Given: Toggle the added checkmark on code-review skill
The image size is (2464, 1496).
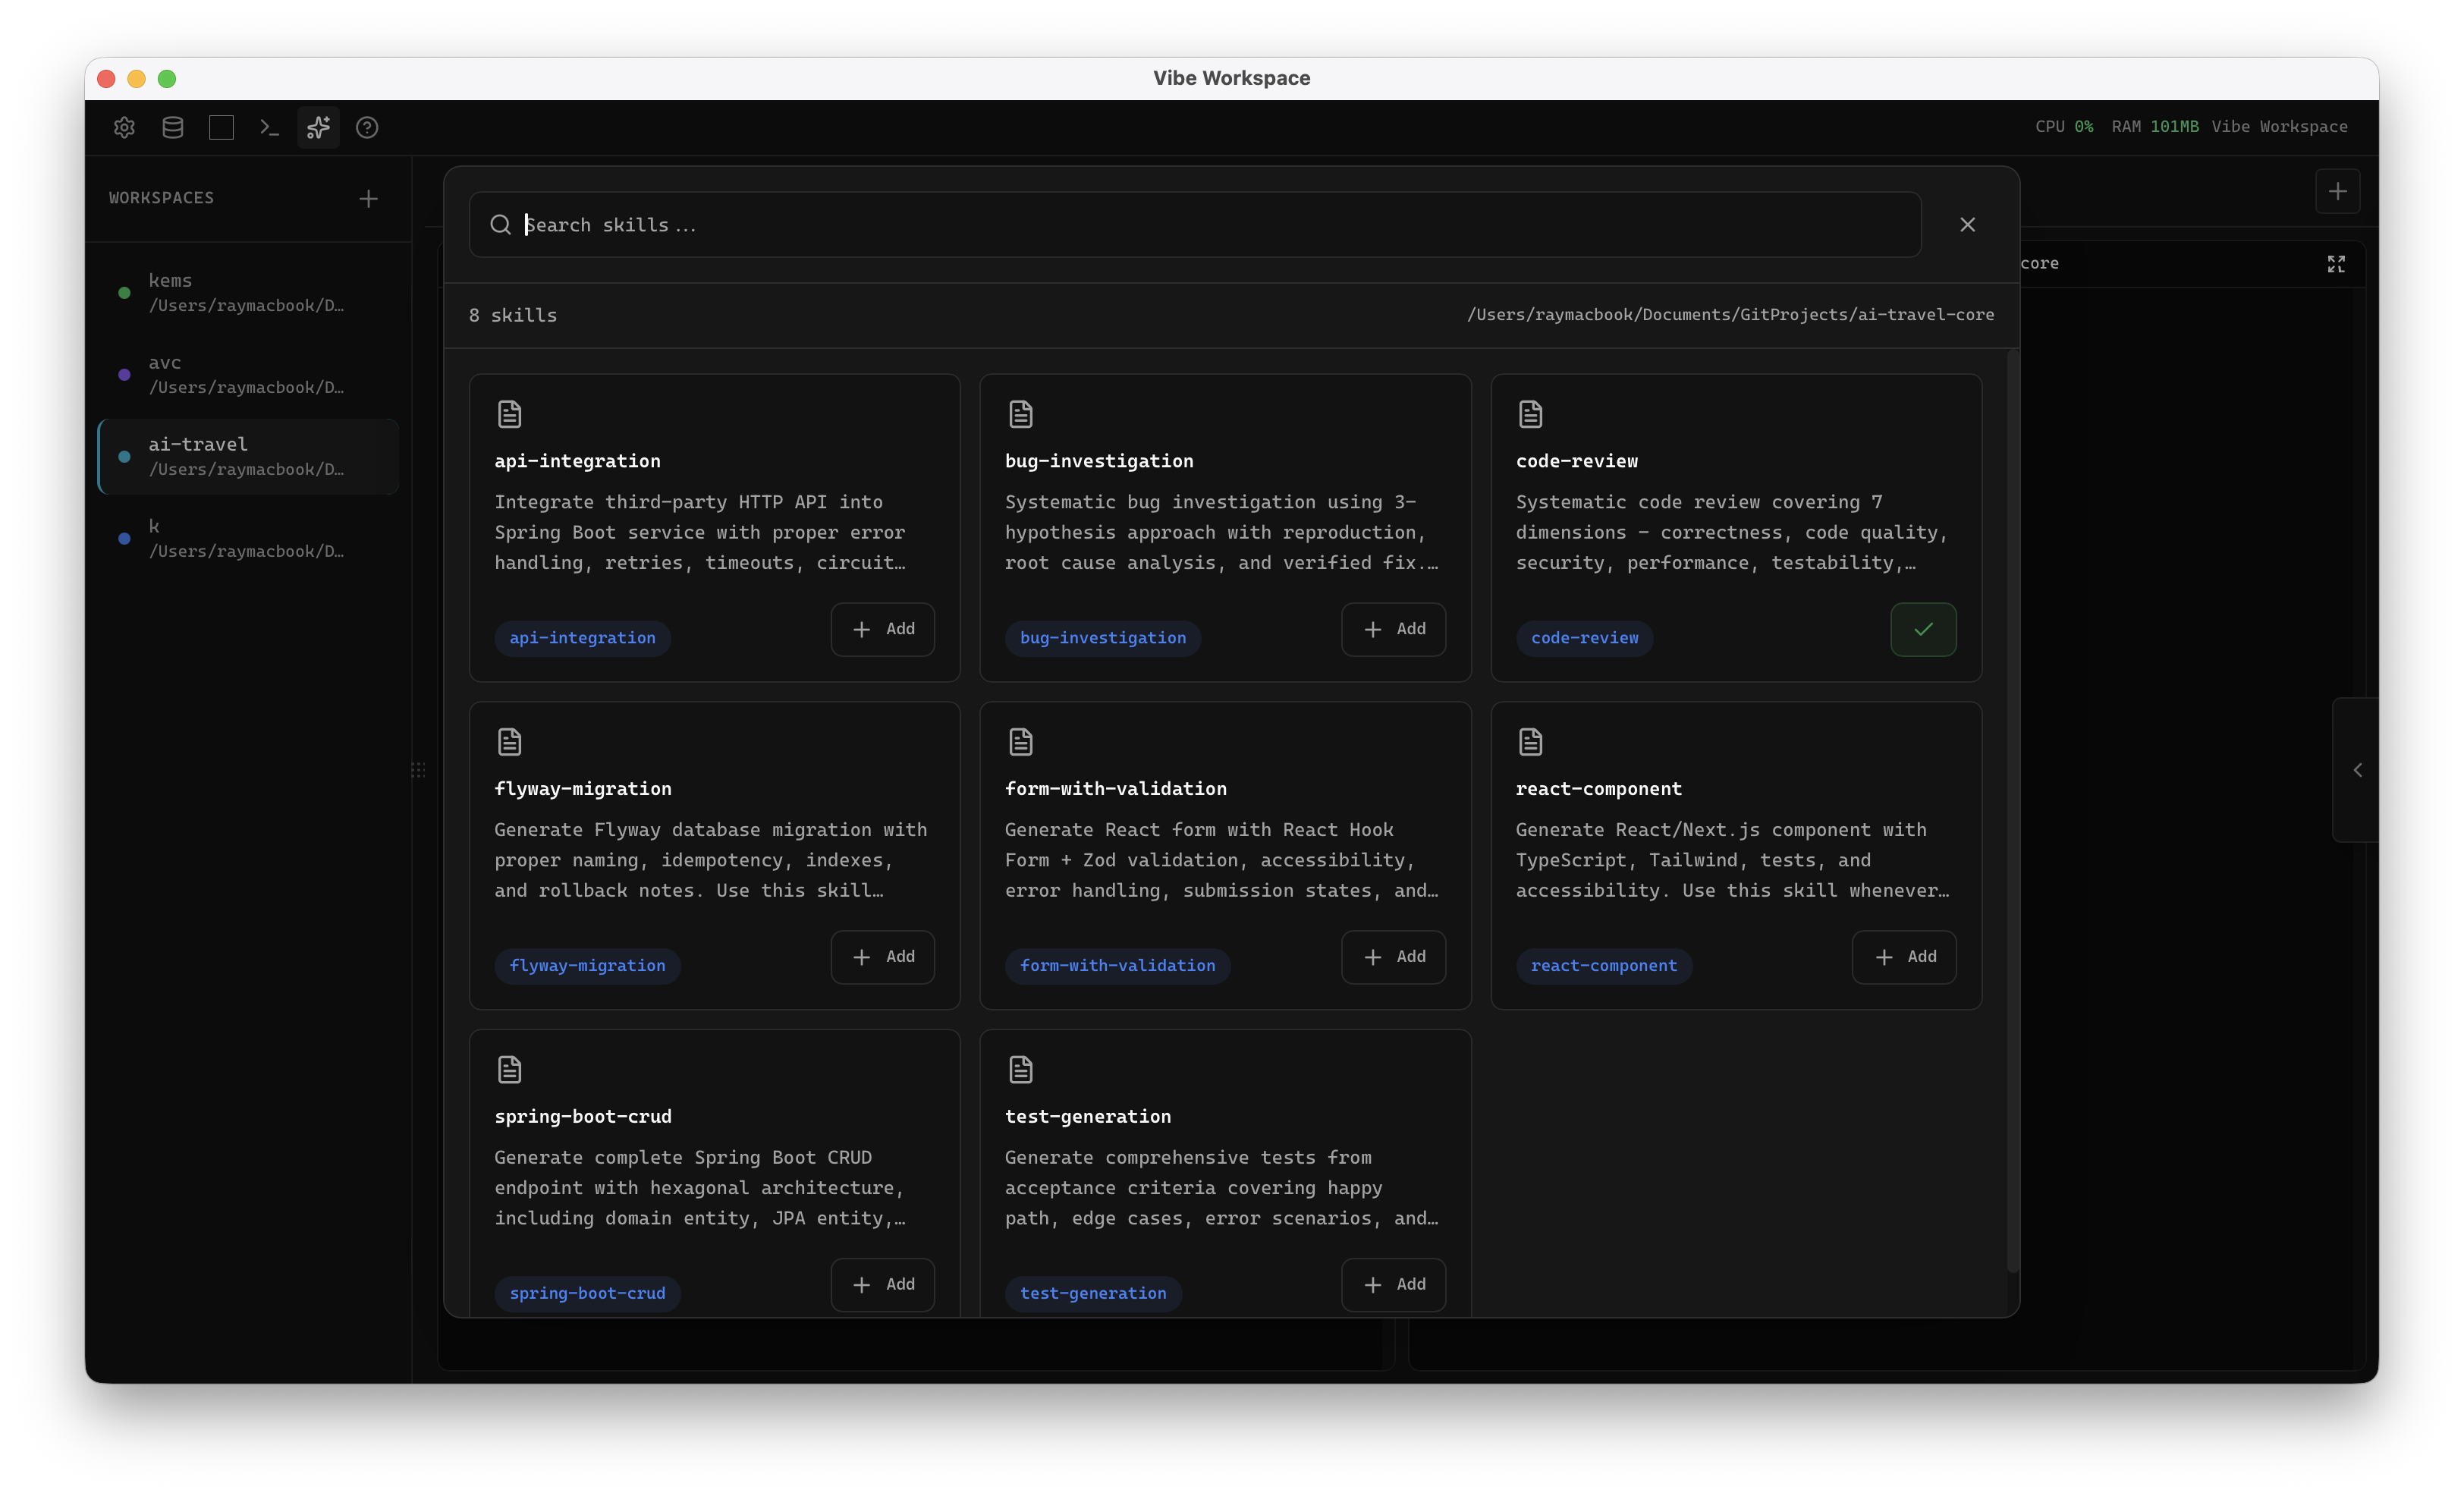Looking at the screenshot, I should coord(1923,629).
